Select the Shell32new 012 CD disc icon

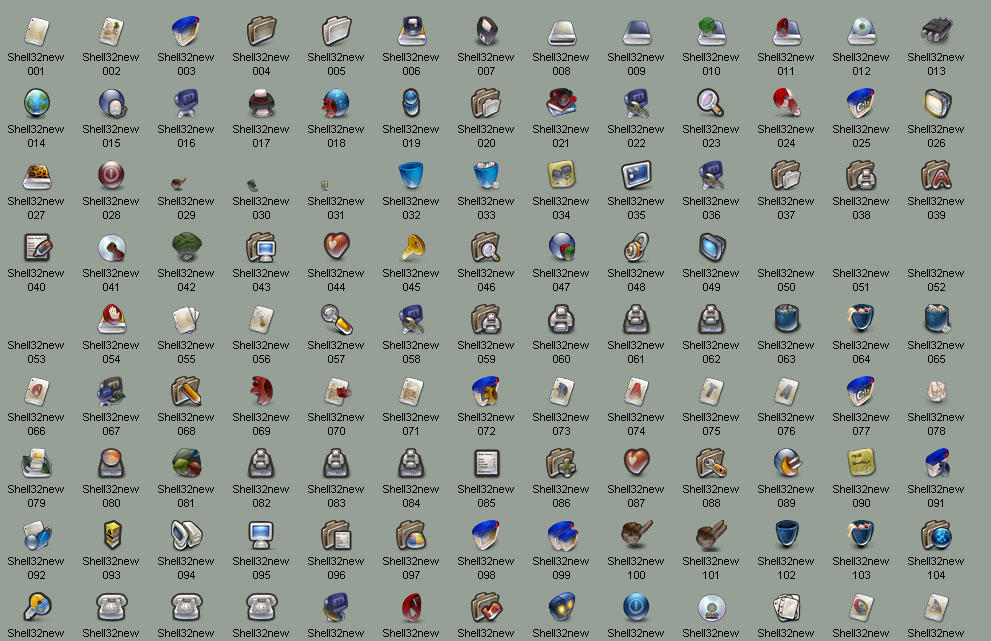click(x=861, y=30)
